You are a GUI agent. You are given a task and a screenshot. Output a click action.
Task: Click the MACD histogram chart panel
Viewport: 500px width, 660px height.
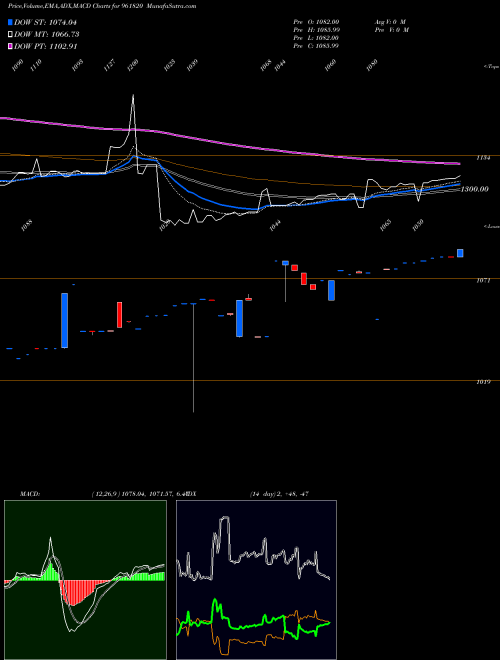pos(85,580)
